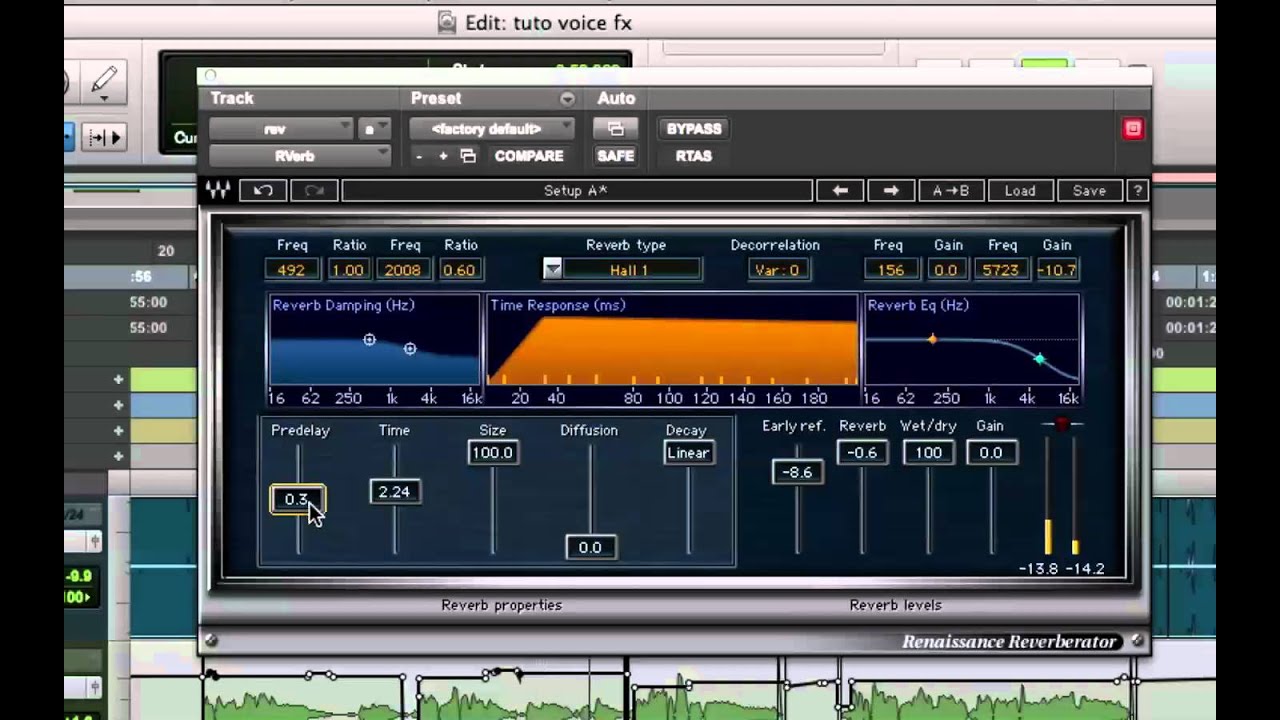Click the red target button in the plugin header
The height and width of the screenshot is (720, 1280).
point(1132,128)
